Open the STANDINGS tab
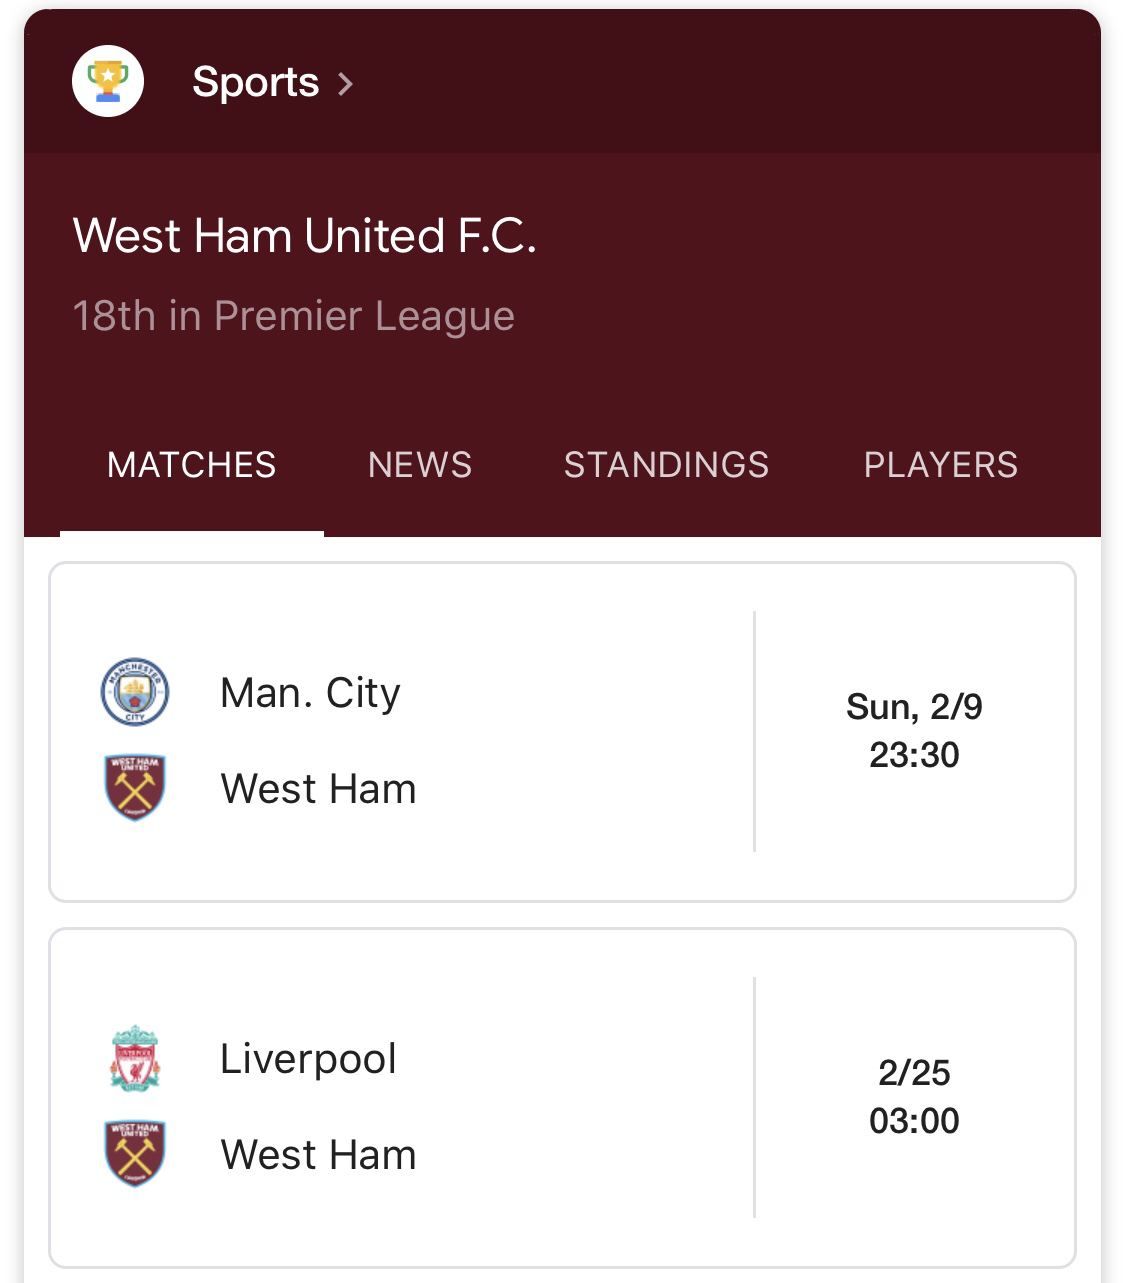 pyautogui.click(x=666, y=465)
